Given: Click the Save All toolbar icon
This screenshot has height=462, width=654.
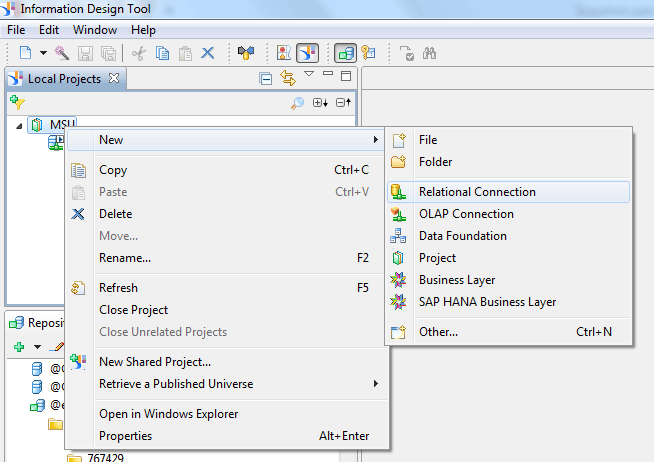Looking at the screenshot, I should click(x=108, y=53).
